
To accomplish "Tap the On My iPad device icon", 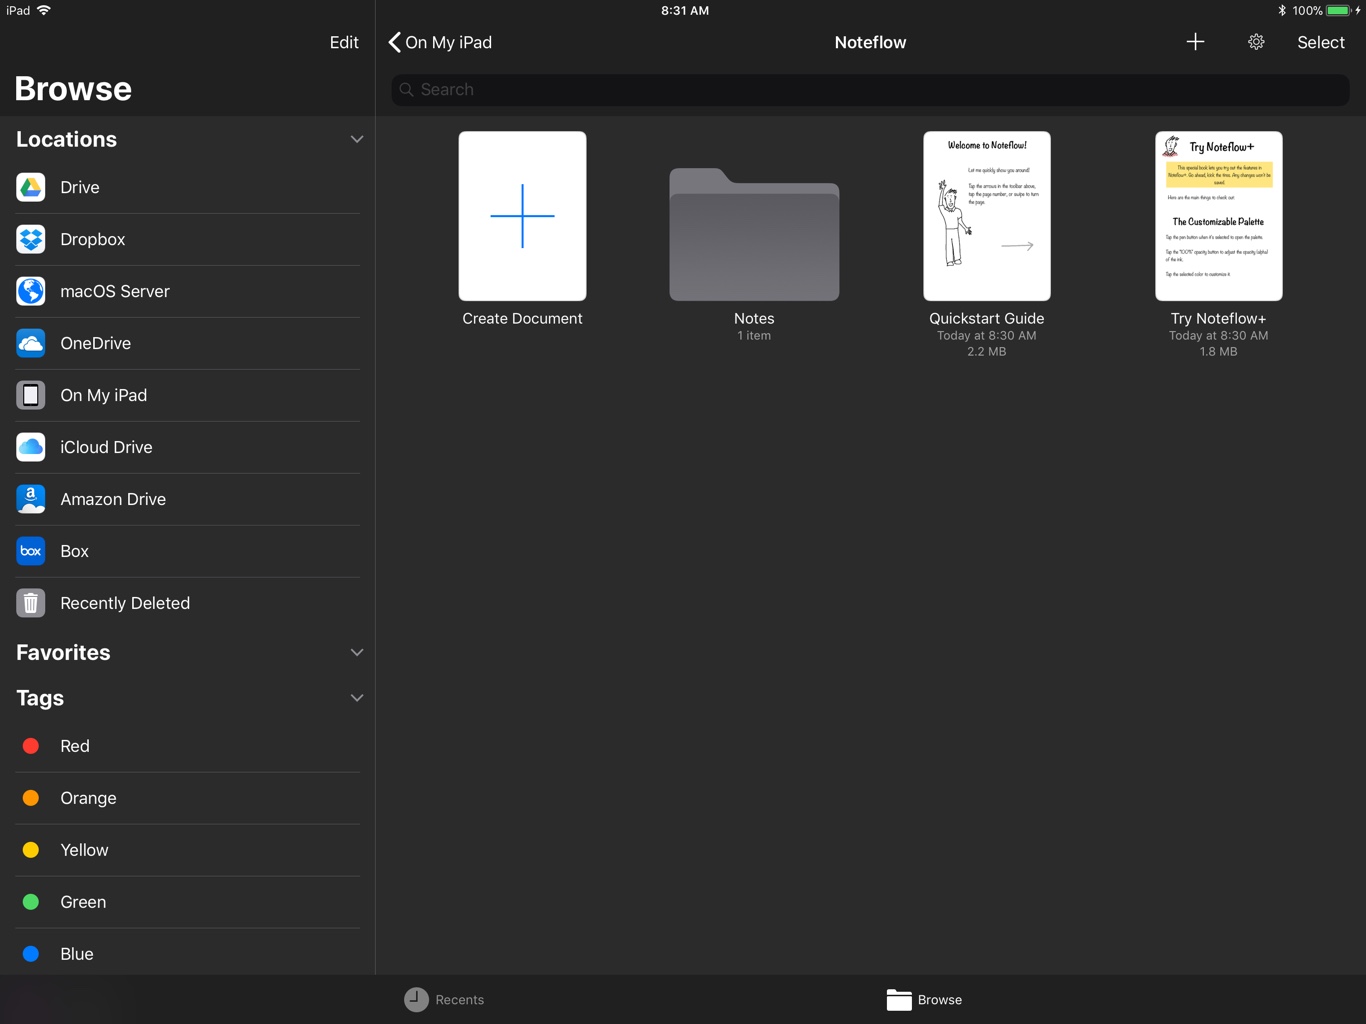I will [x=31, y=395].
